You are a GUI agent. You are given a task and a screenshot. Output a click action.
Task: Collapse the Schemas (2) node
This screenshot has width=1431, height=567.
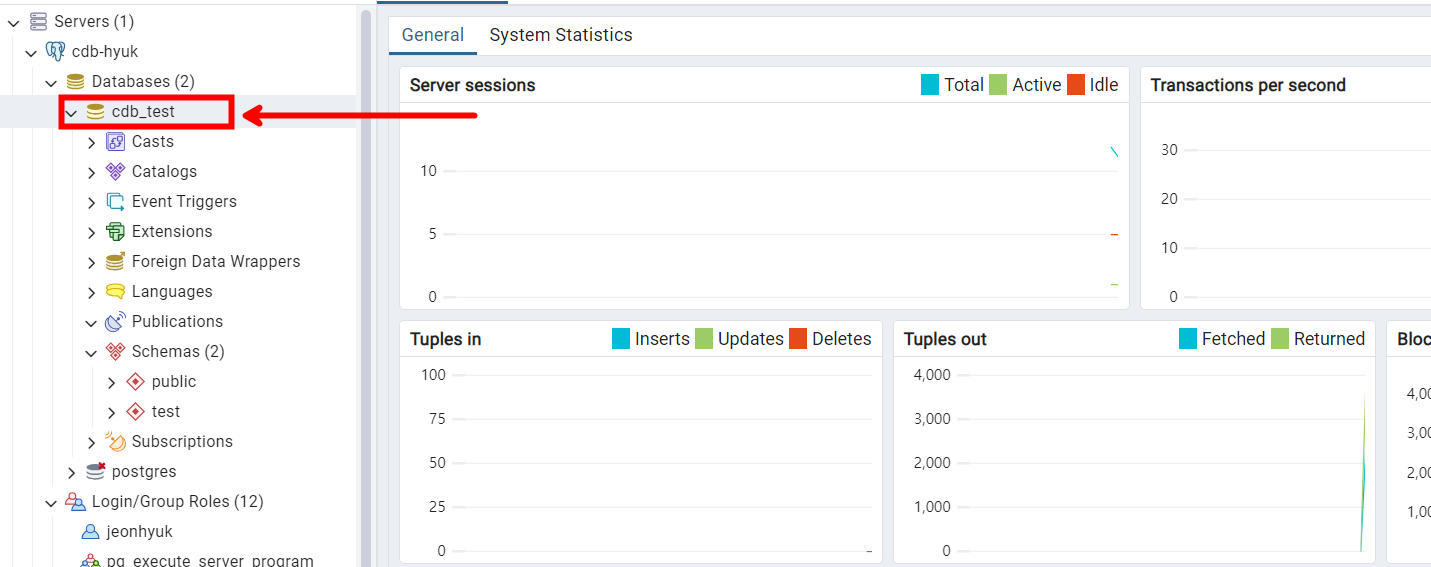tap(91, 352)
